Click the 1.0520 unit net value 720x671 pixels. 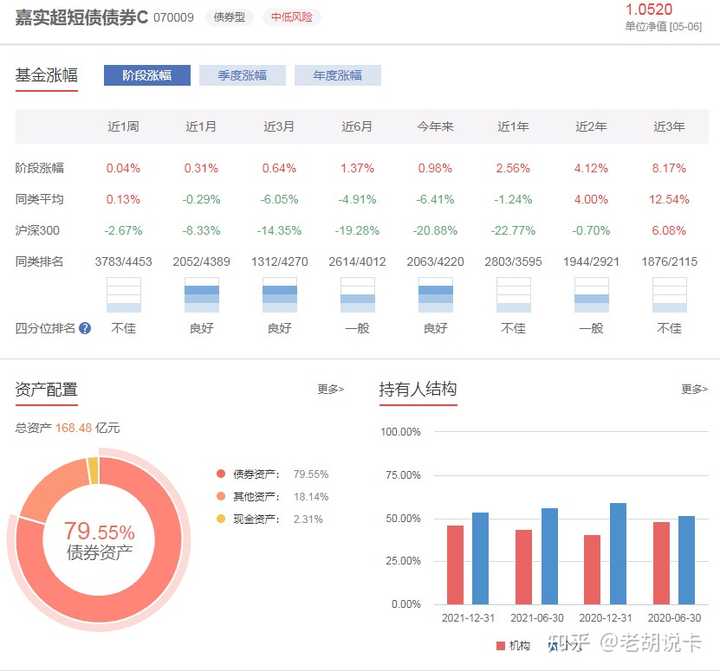pyautogui.click(x=649, y=9)
